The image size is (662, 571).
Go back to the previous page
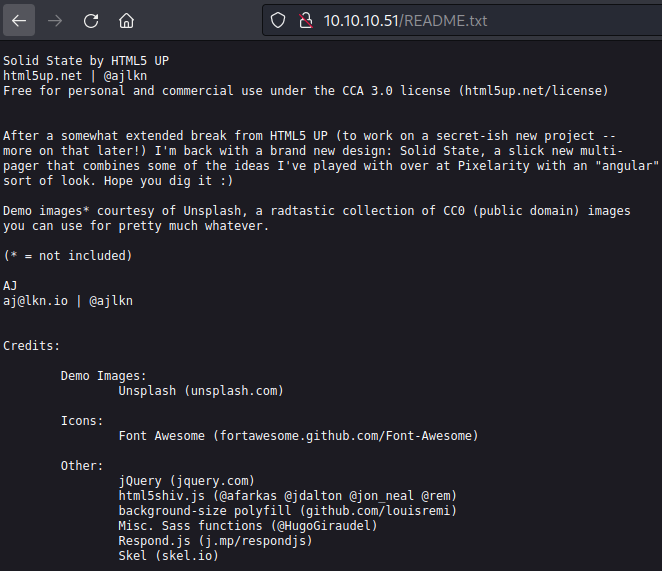click(19, 20)
